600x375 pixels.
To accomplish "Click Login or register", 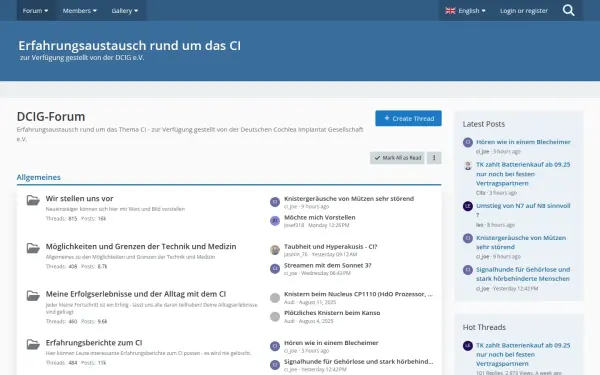I will tap(523, 11).
